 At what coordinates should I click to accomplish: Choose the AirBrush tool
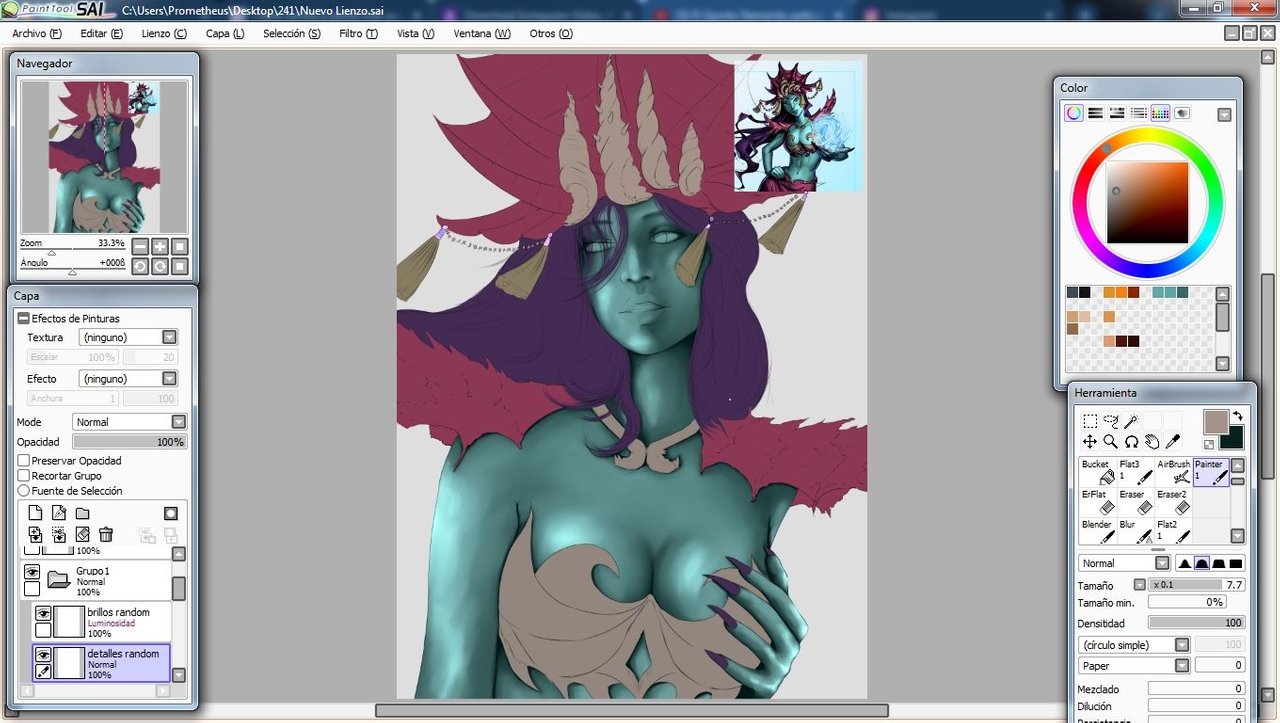pyautogui.click(x=1174, y=472)
